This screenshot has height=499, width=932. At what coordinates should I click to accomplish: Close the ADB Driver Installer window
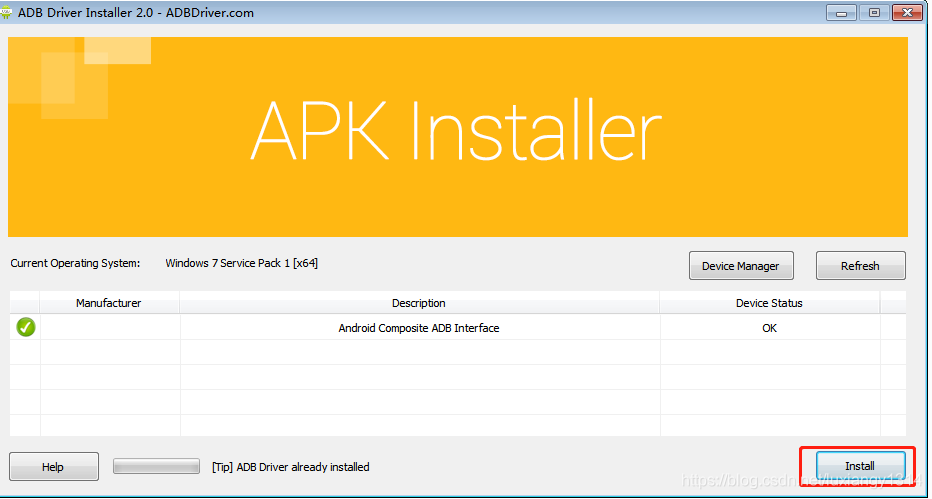pos(907,12)
